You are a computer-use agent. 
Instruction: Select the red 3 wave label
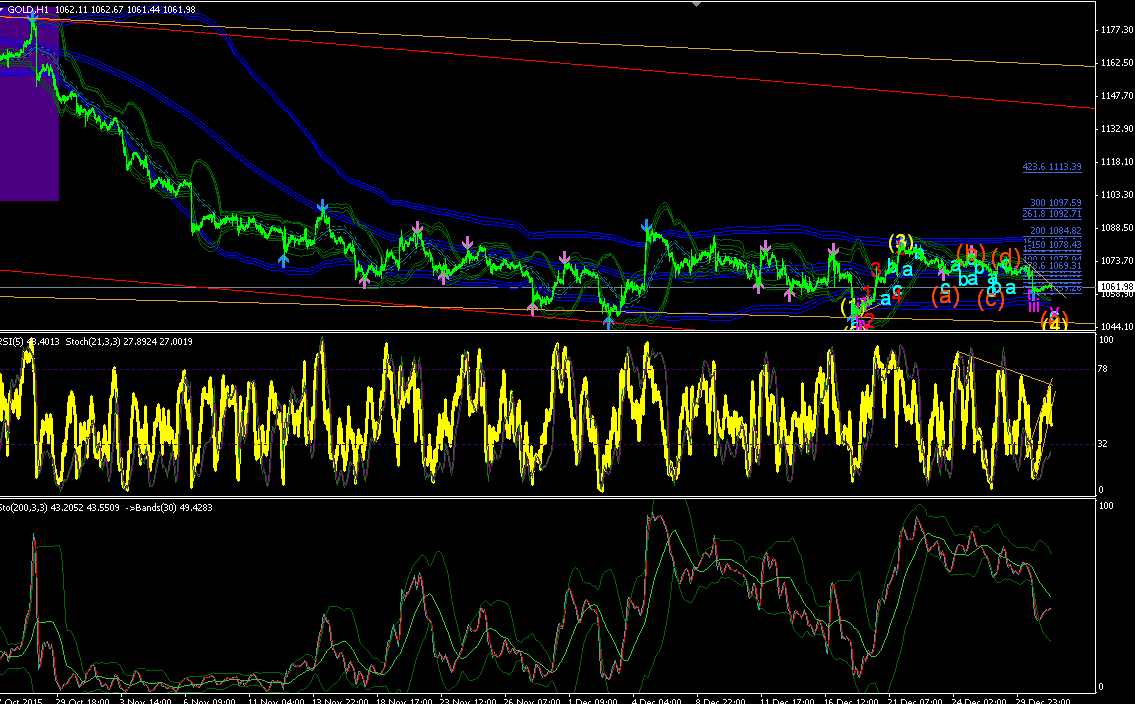coord(875,270)
